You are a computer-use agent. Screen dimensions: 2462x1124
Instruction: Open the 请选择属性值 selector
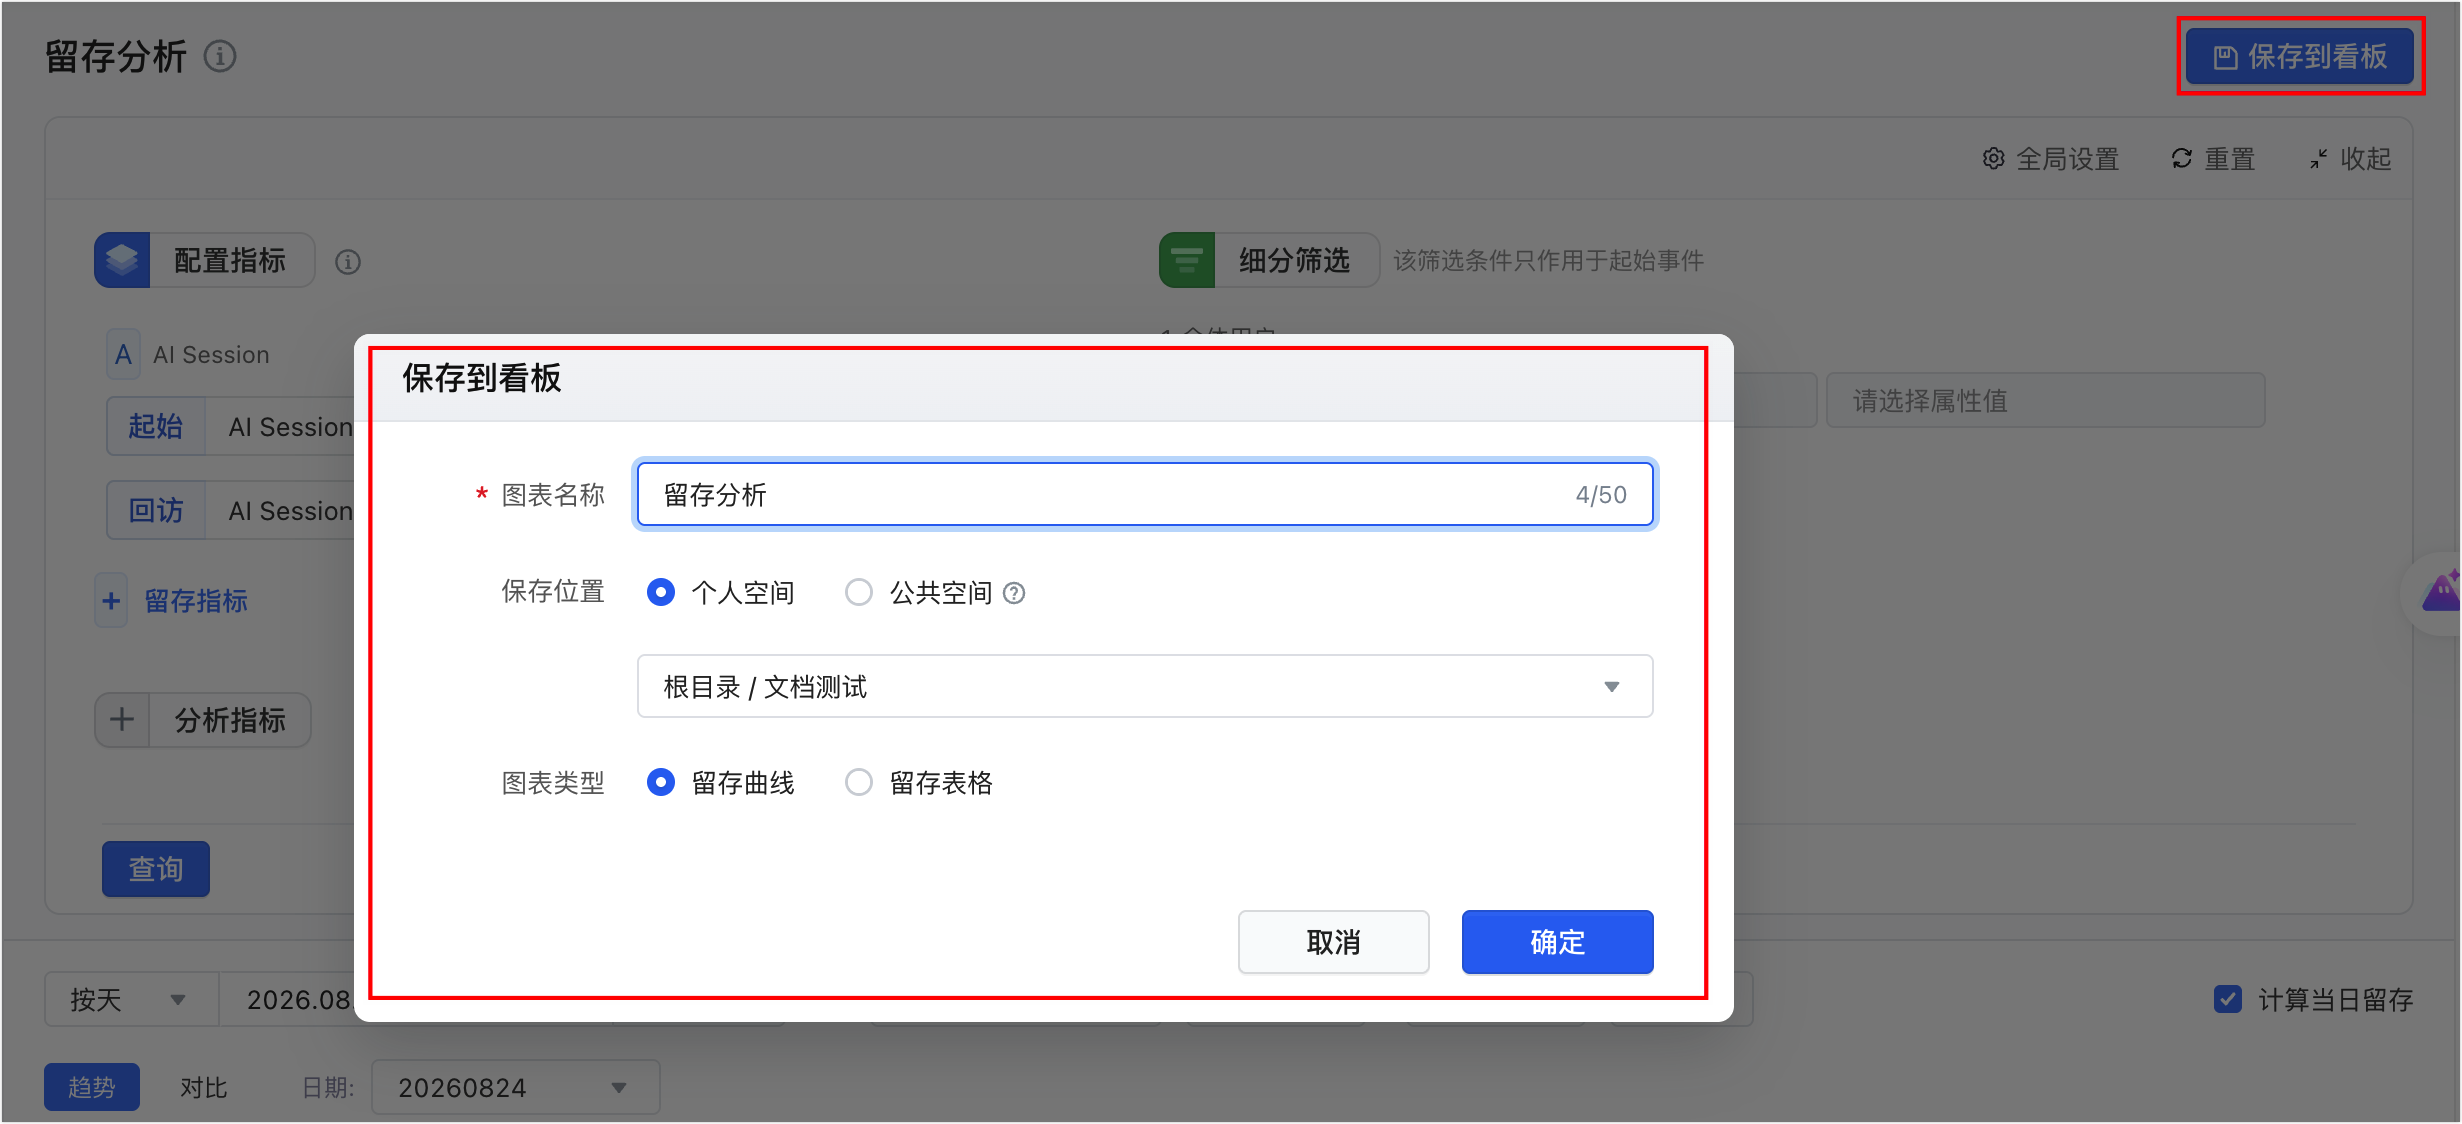point(2045,401)
